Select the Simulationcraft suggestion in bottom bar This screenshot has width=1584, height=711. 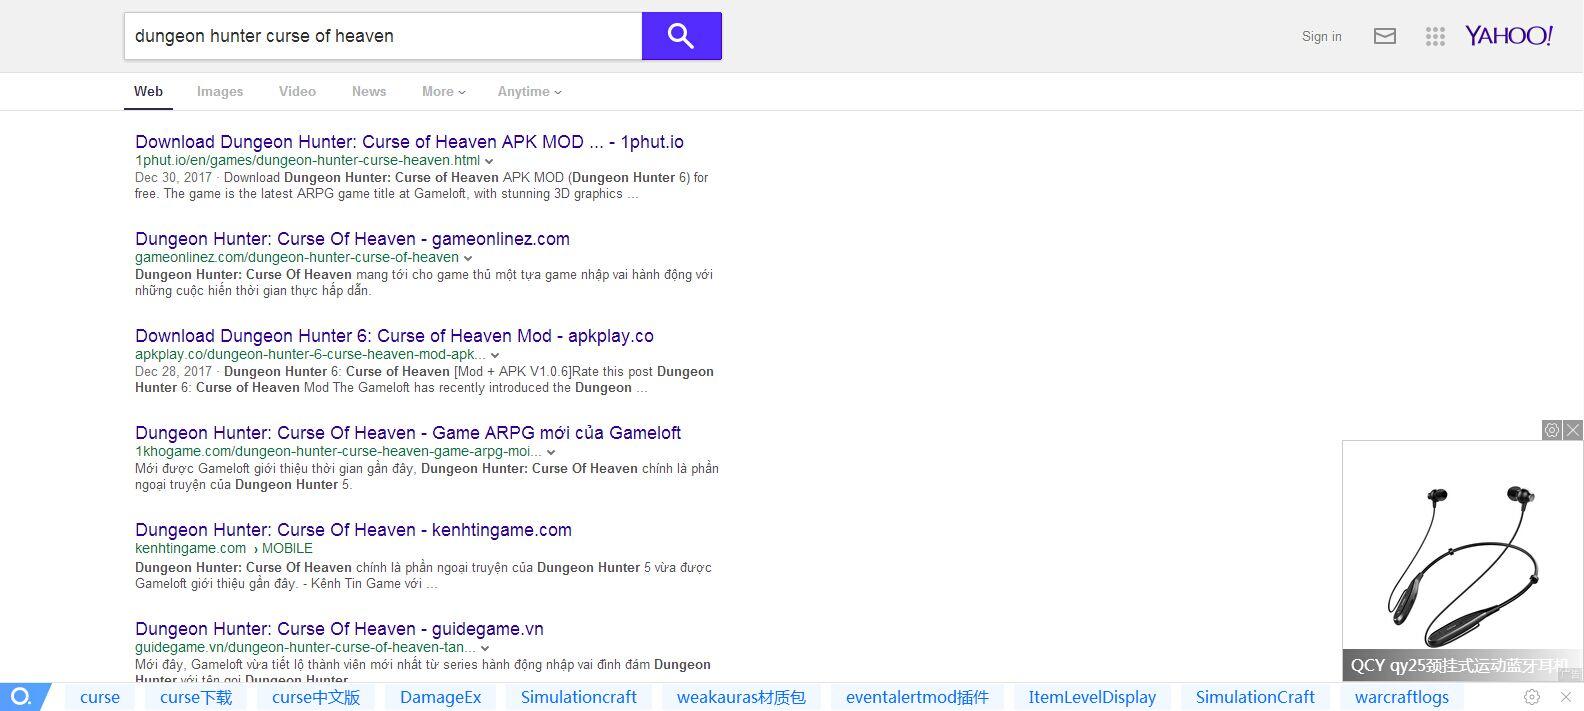[x=578, y=697]
